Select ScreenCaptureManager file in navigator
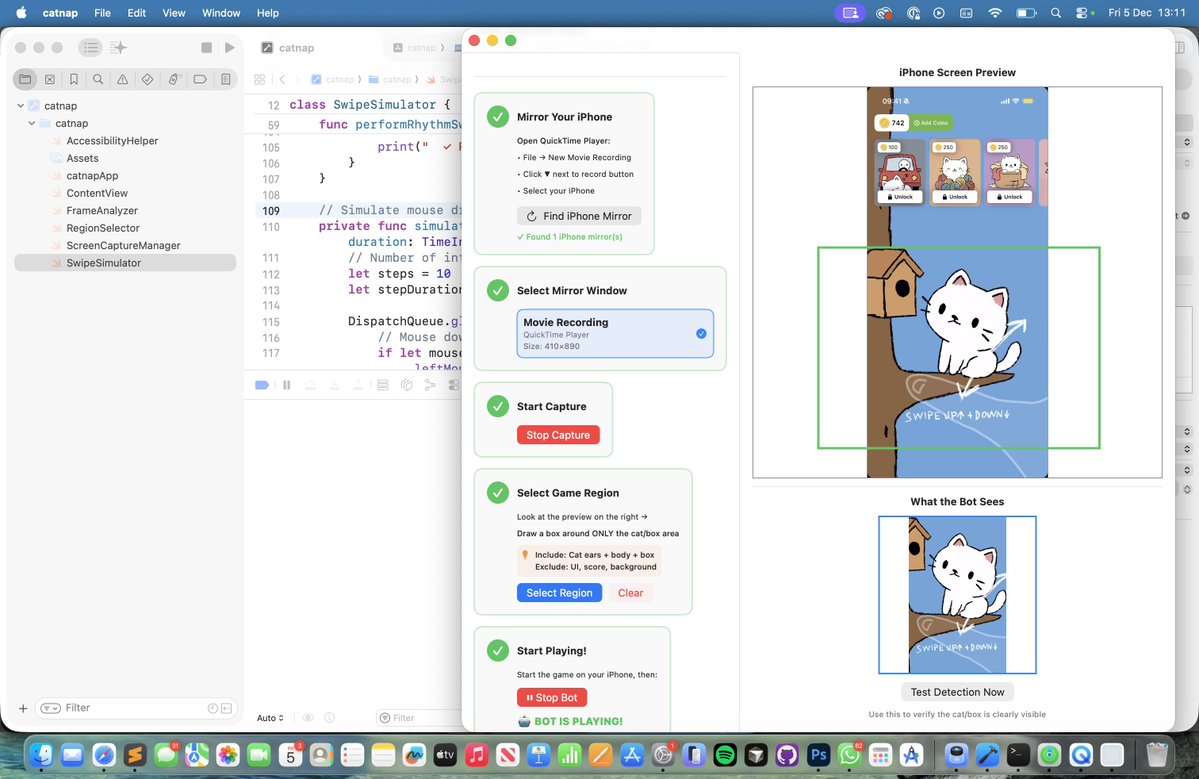Viewport: 1199px width, 779px height. pyautogui.click(x=123, y=245)
